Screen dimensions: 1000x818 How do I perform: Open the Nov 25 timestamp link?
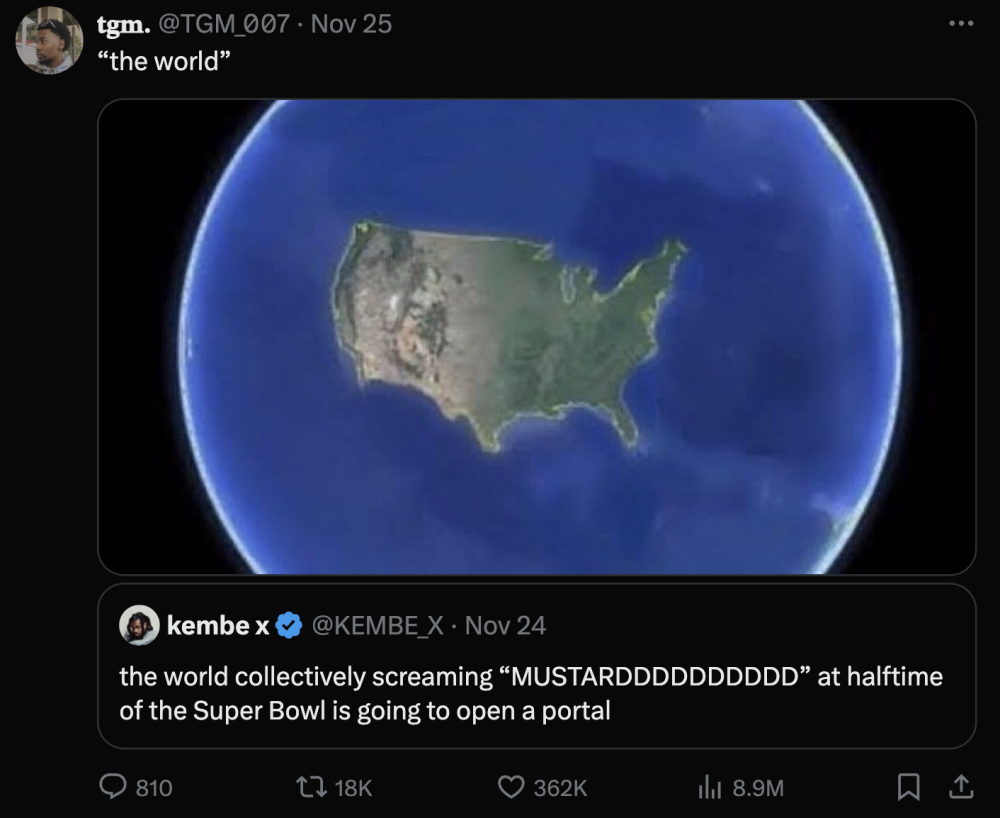[x=351, y=23]
